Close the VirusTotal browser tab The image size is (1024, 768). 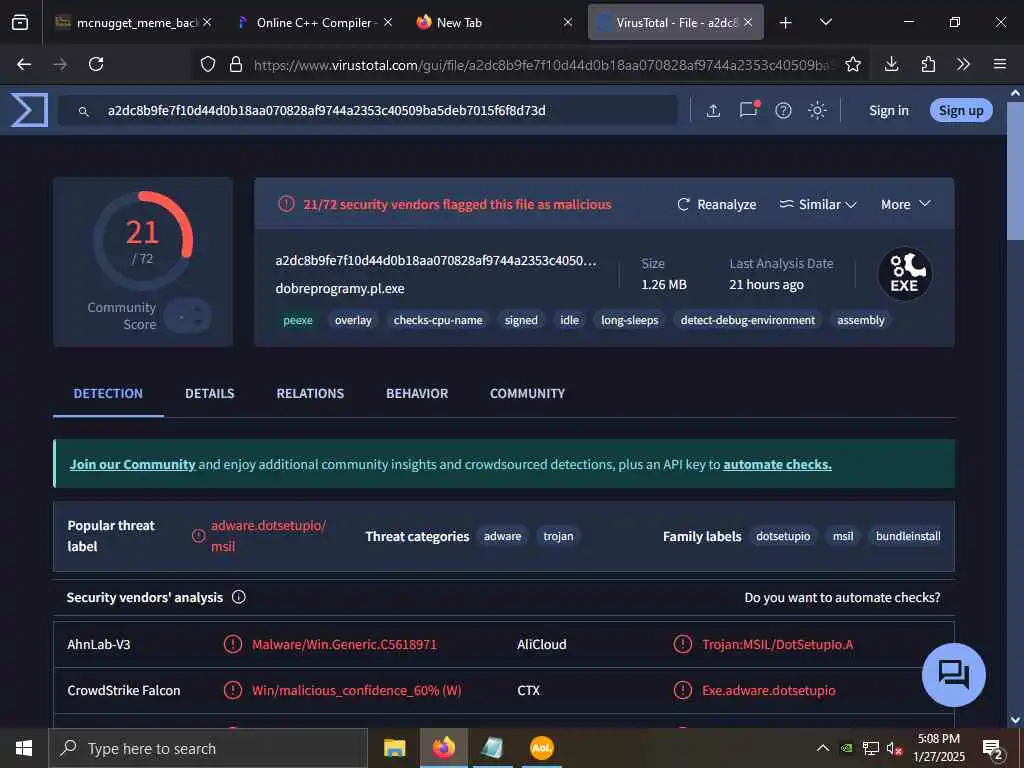pos(748,23)
